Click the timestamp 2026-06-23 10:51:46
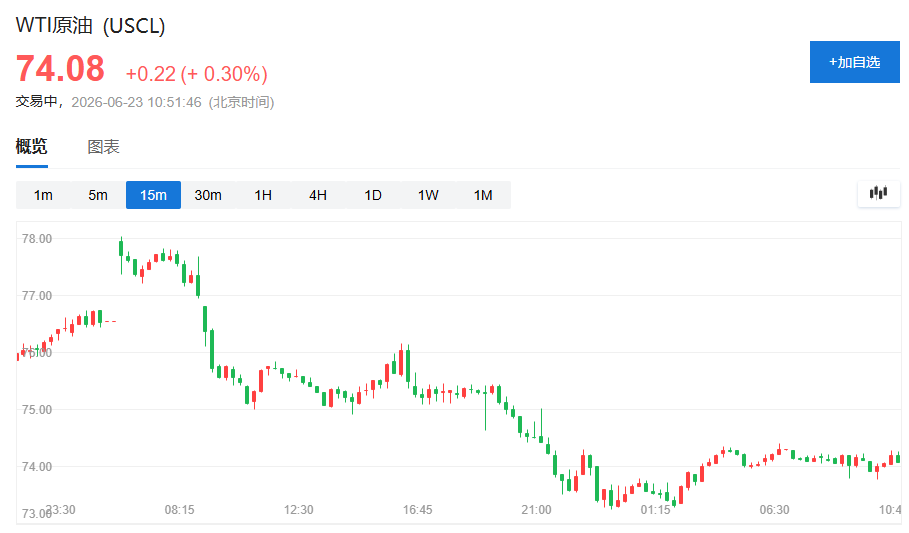Image resolution: width=909 pixels, height=533 pixels. point(136,102)
